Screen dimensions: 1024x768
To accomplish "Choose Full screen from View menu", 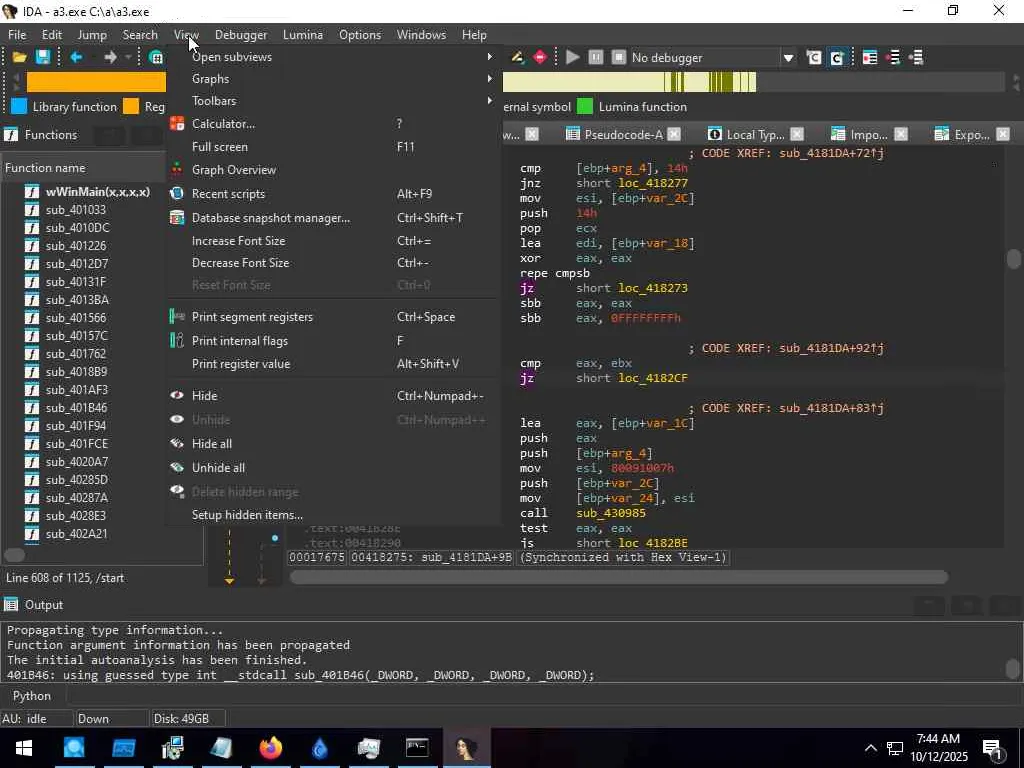I will click(x=333, y=147).
